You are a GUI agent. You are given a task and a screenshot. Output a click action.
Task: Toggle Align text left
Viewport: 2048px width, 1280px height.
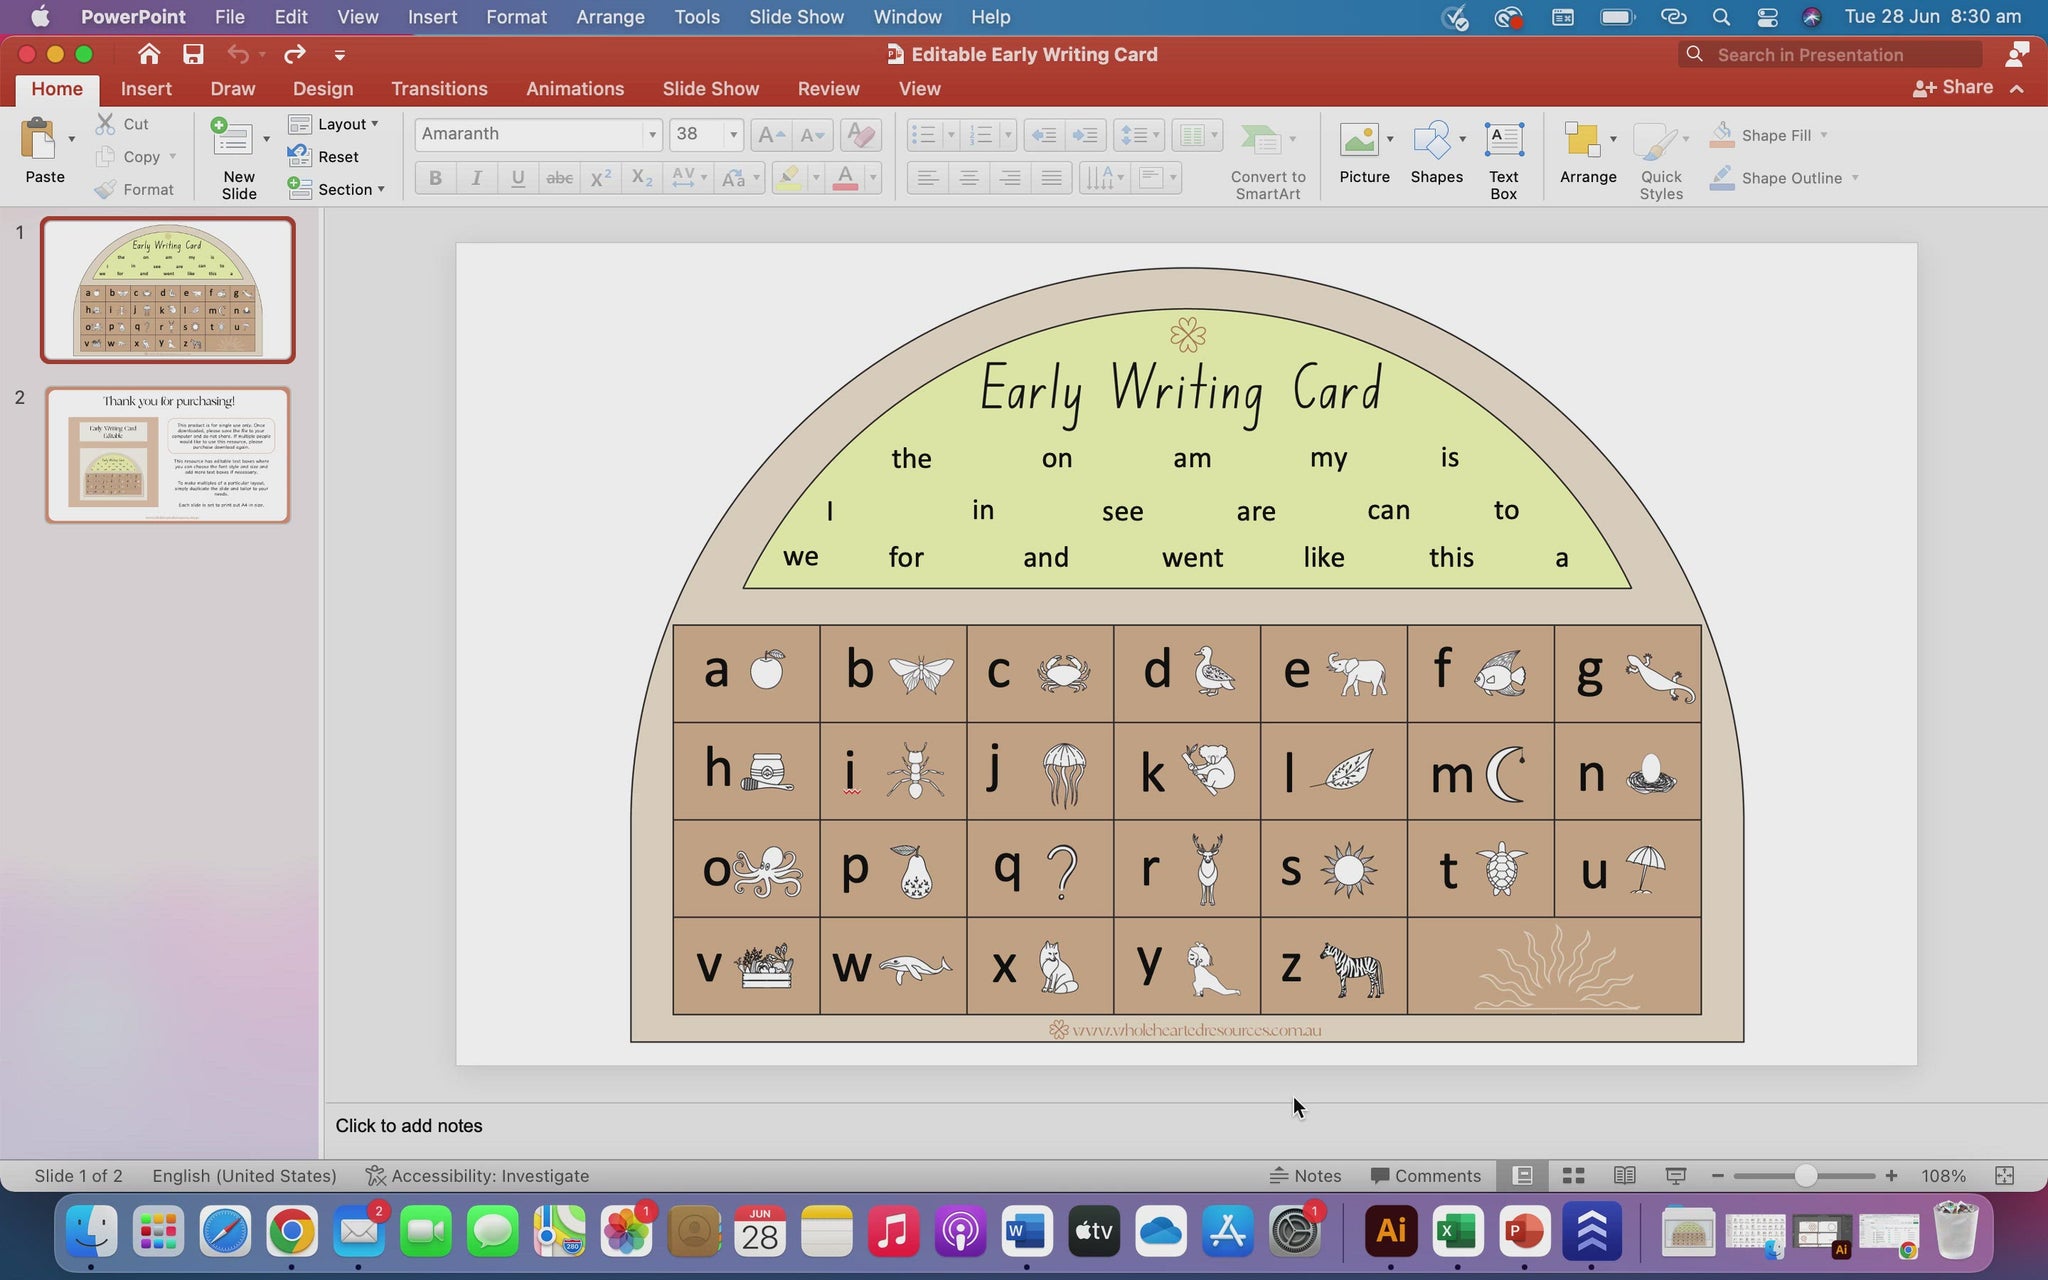[928, 178]
